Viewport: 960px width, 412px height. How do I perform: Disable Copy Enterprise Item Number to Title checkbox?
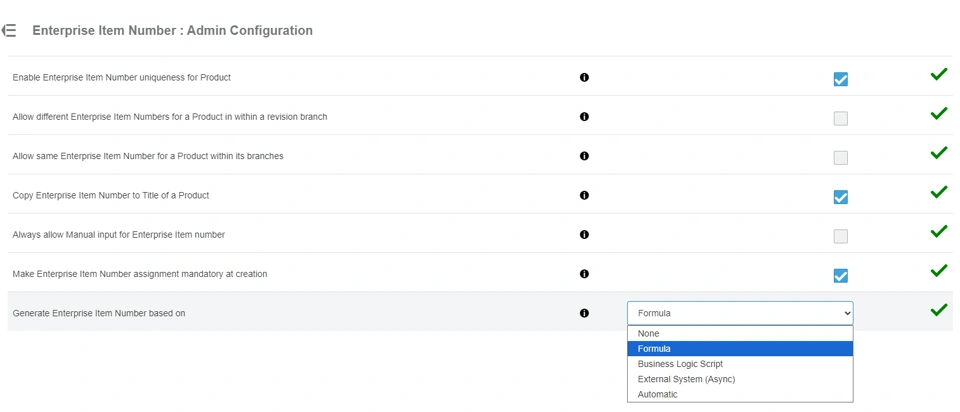pyautogui.click(x=840, y=197)
